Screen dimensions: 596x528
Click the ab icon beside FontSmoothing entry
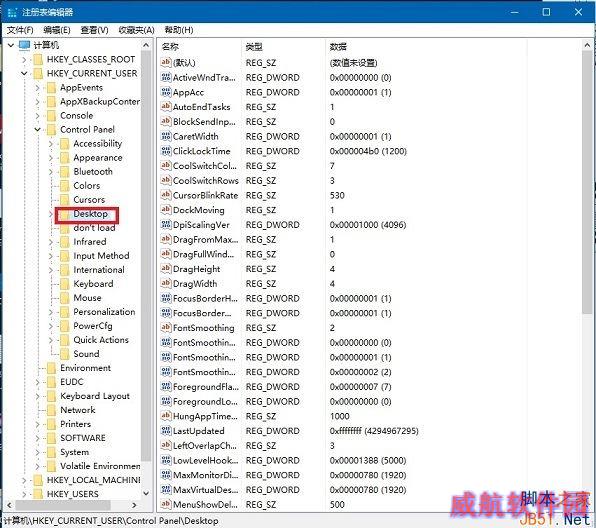click(166, 328)
